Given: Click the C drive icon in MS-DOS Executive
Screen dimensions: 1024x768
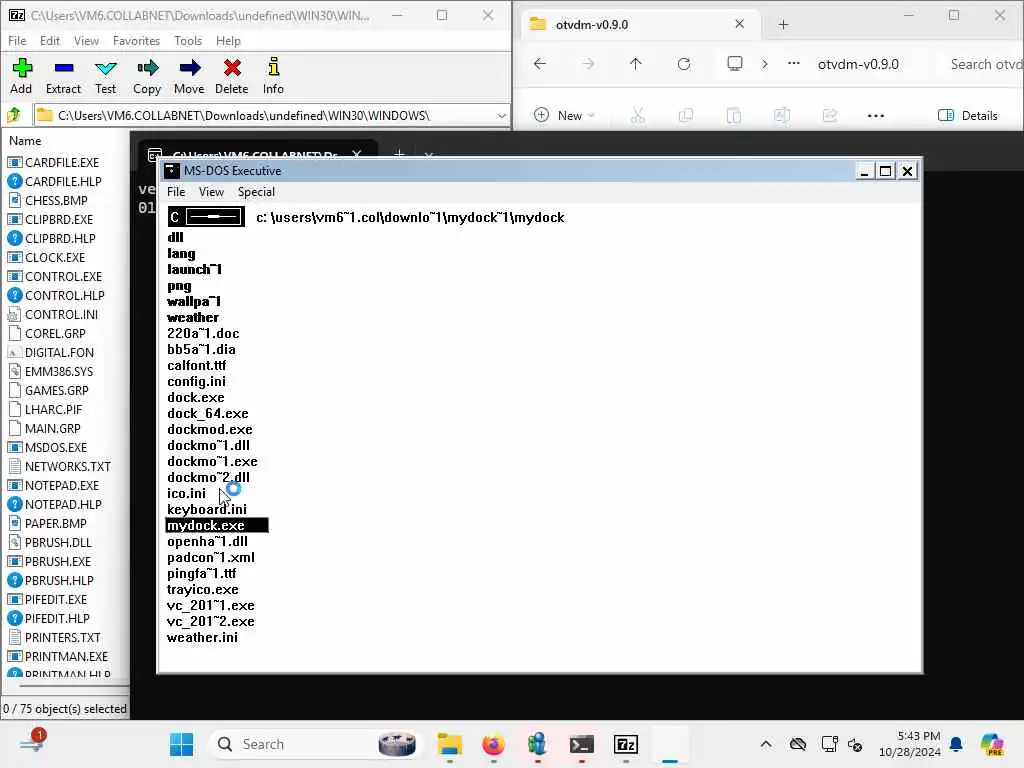Looking at the screenshot, I should coord(206,217).
